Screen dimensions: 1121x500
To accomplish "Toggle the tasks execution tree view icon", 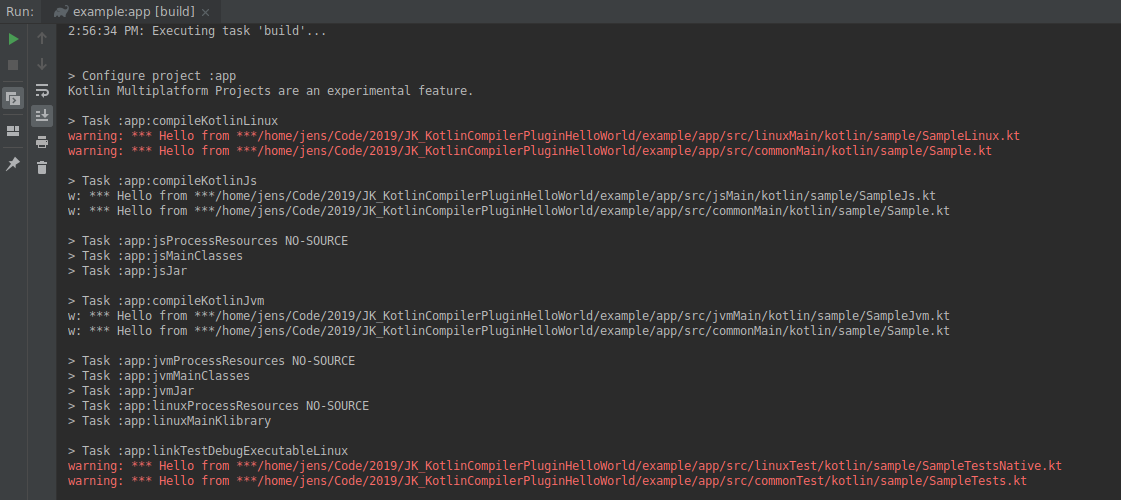I will (x=13, y=98).
